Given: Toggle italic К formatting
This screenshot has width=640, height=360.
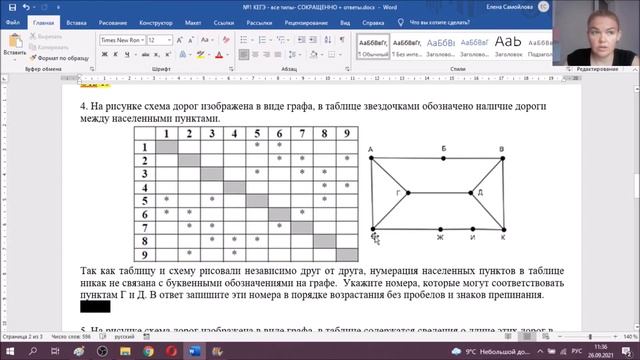Looking at the screenshot, I should (116, 54).
